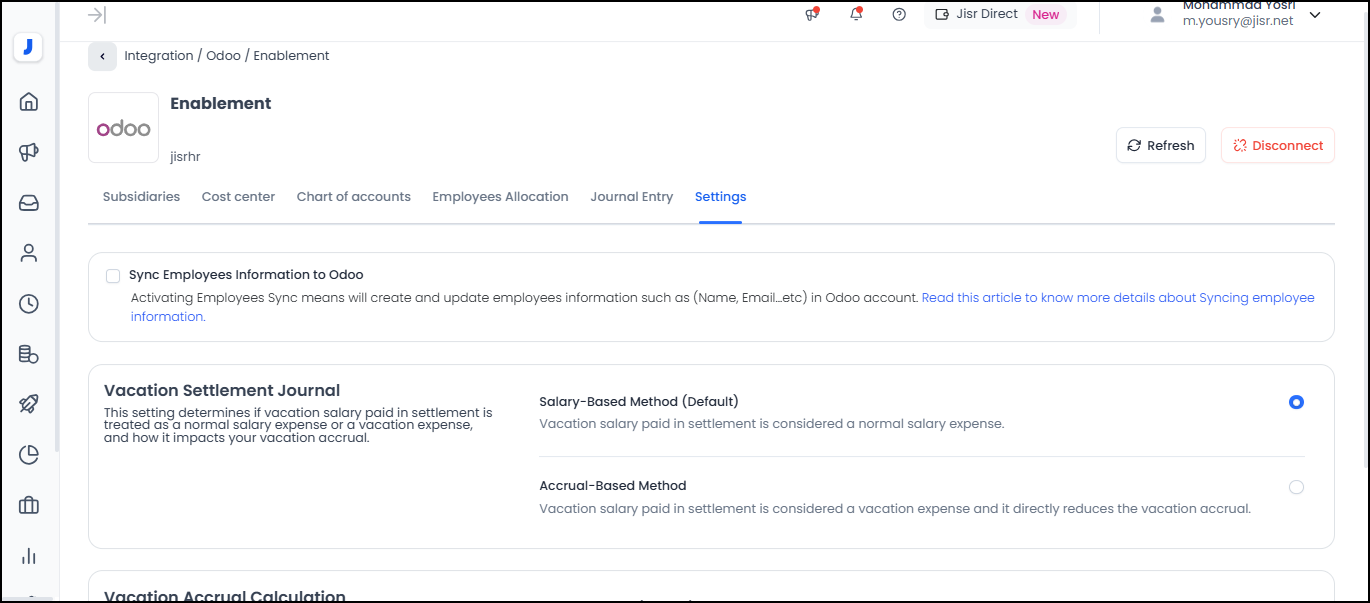Select Accrual-Based Method radio button

coord(1296,487)
